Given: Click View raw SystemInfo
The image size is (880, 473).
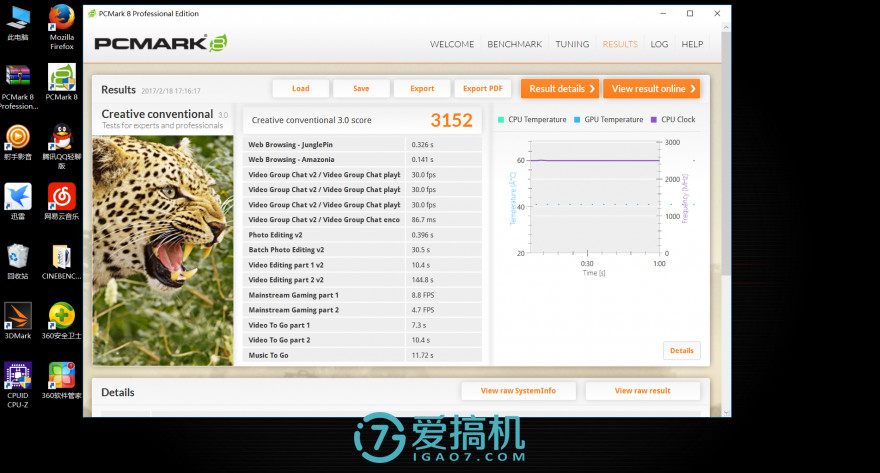Looking at the screenshot, I should [x=519, y=391].
